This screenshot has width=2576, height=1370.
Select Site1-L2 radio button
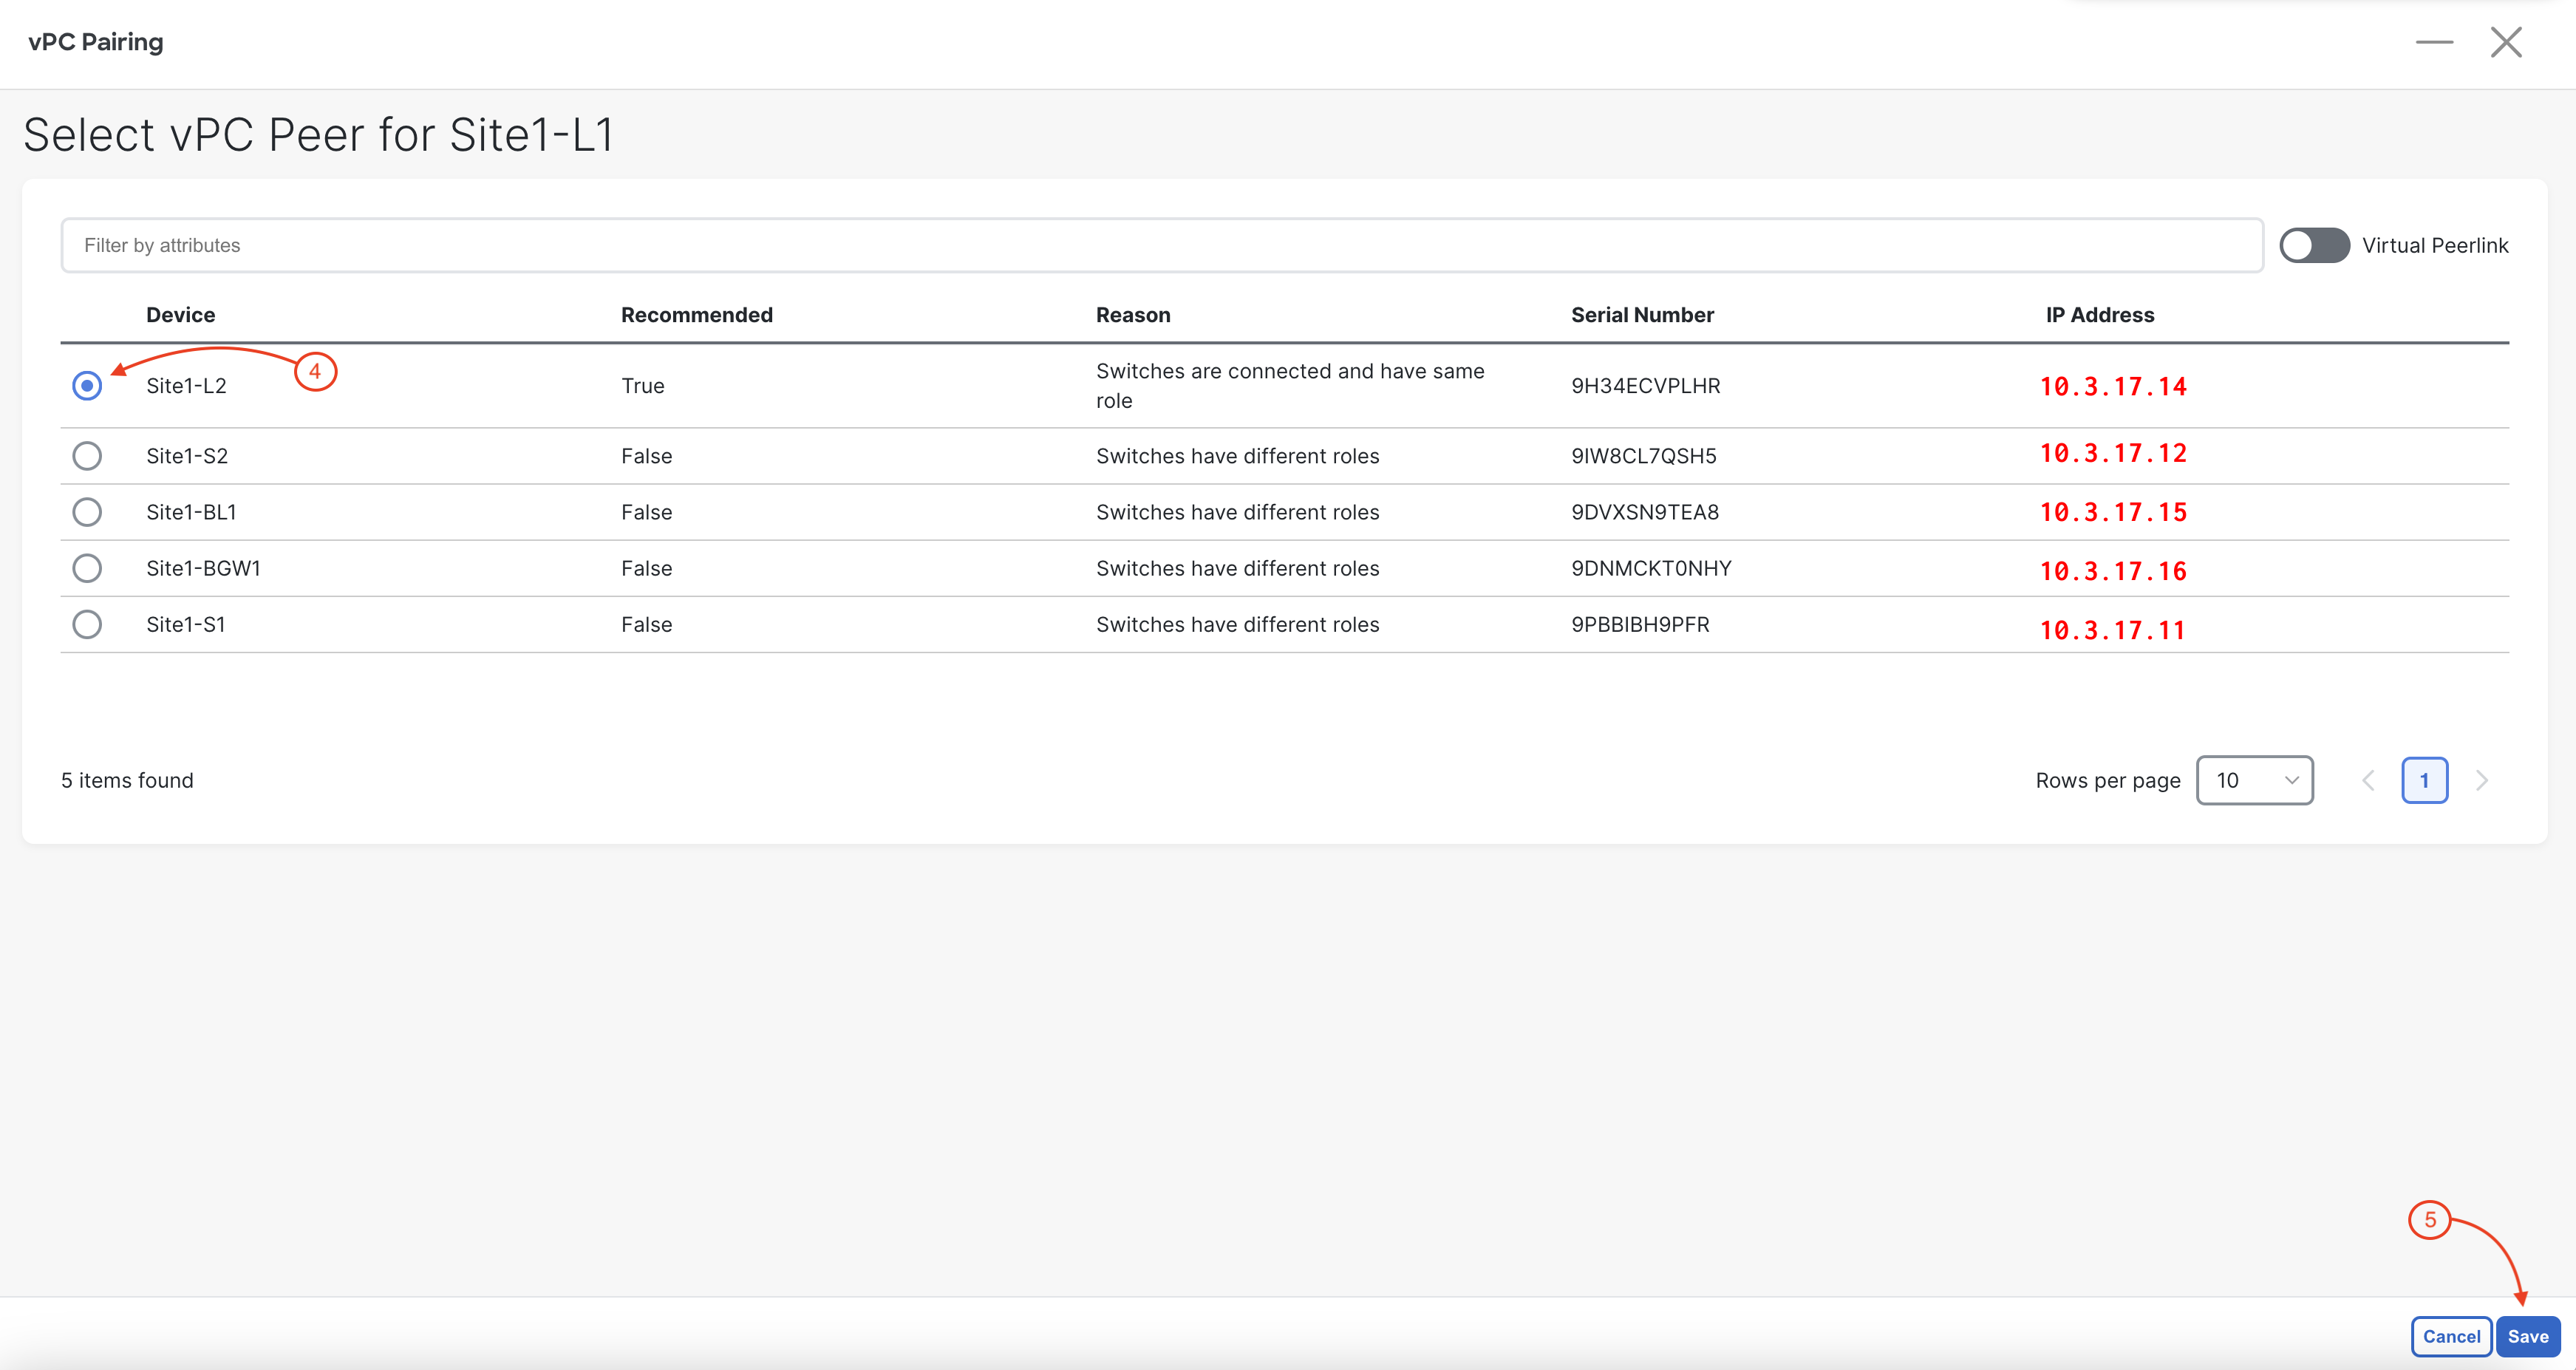tap(87, 386)
